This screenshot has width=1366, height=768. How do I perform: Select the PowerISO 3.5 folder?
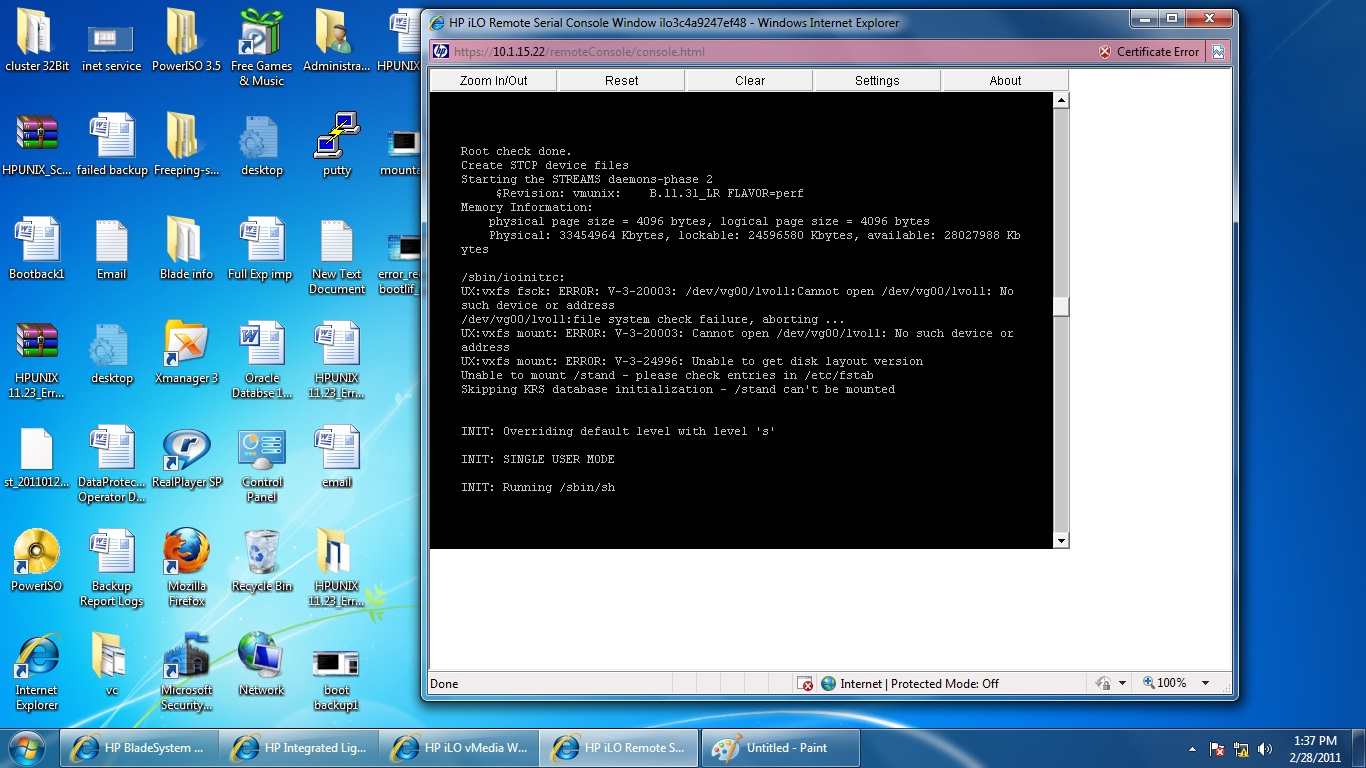click(186, 42)
